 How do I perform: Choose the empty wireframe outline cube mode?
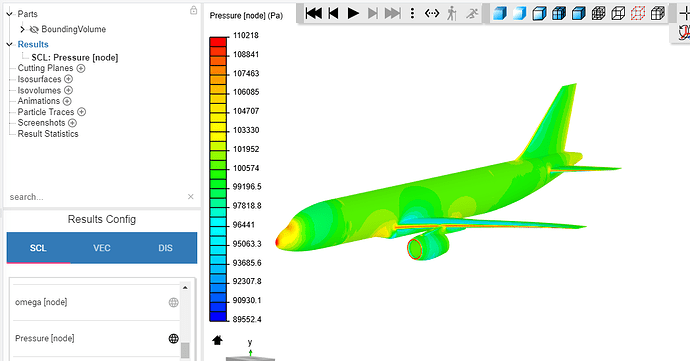click(x=618, y=13)
